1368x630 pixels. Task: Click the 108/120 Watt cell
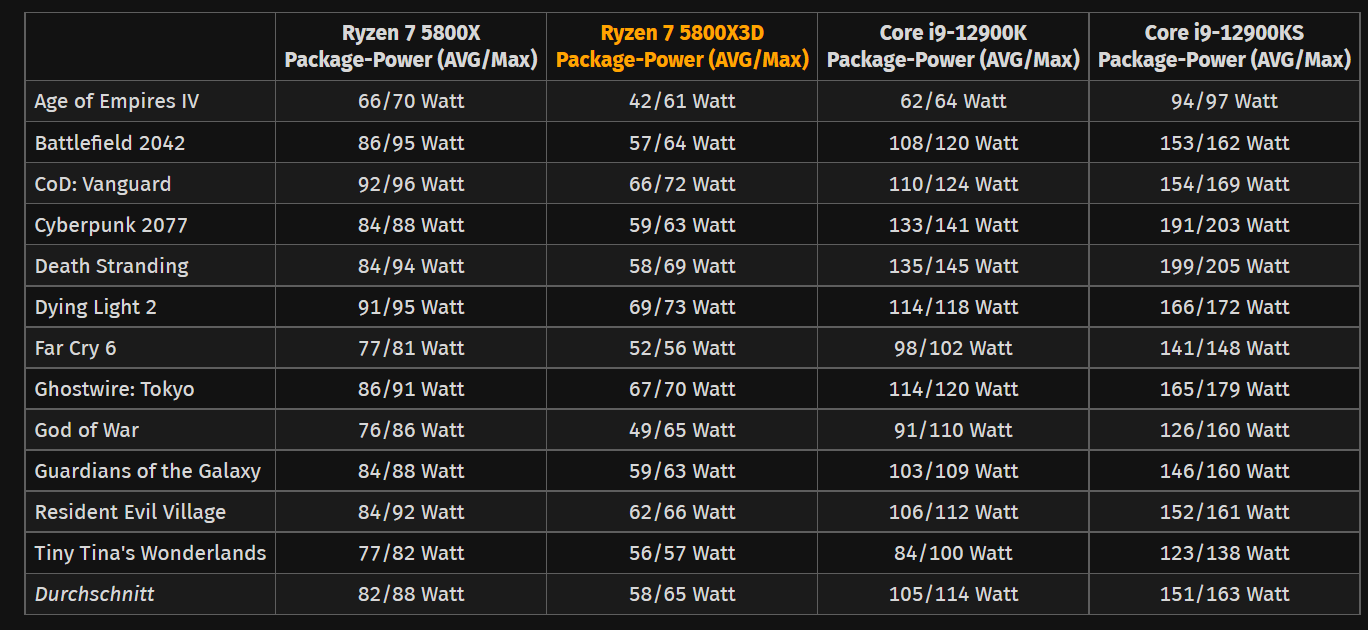click(953, 143)
